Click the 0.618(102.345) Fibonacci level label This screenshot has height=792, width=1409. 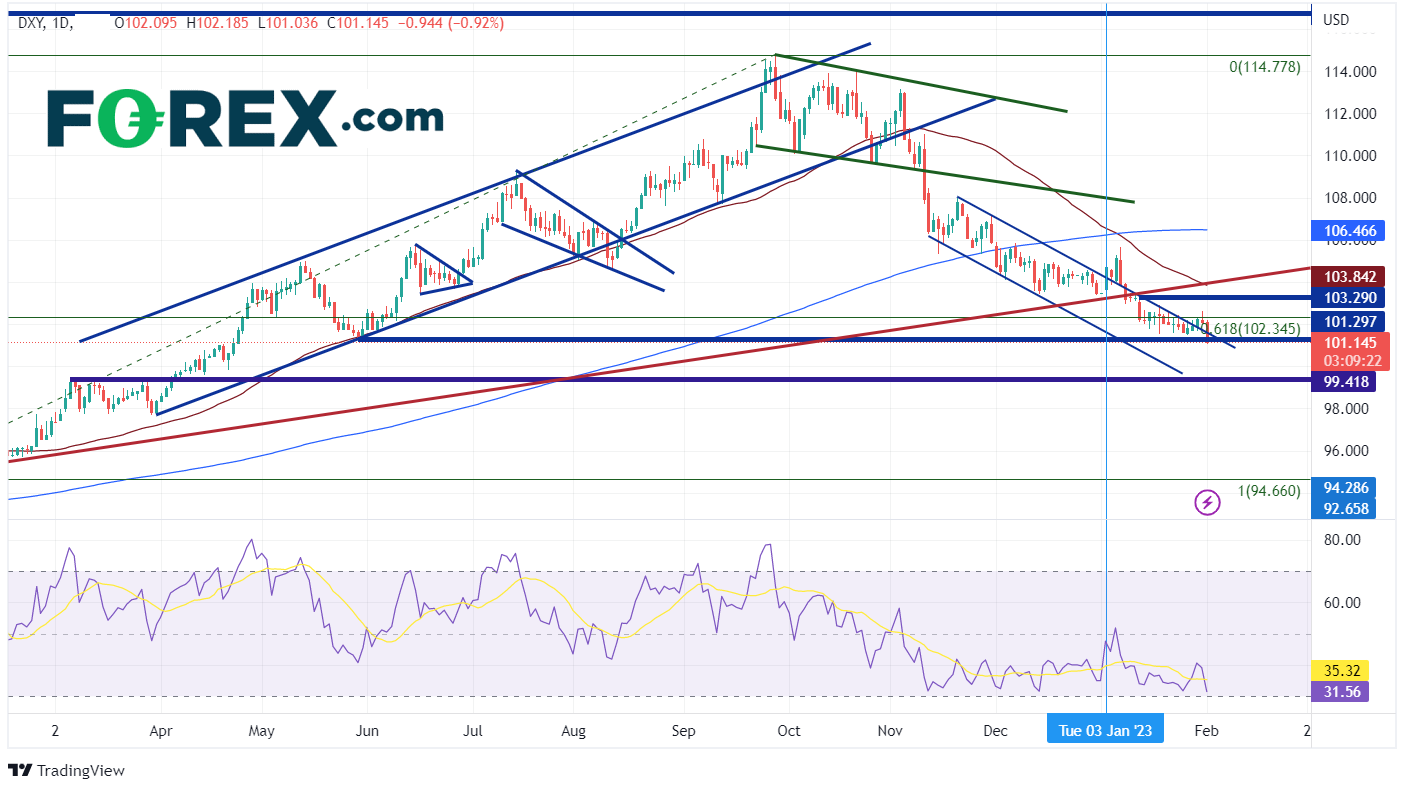(1256, 328)
